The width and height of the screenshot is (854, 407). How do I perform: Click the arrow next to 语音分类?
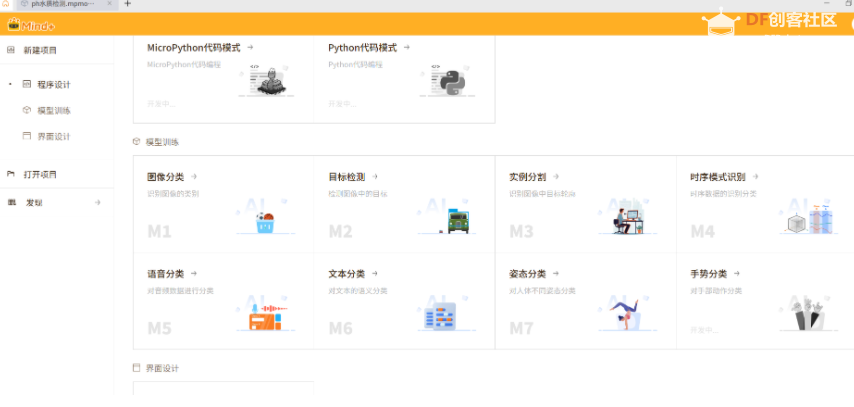pyautogui.click(x=194, y=274)
